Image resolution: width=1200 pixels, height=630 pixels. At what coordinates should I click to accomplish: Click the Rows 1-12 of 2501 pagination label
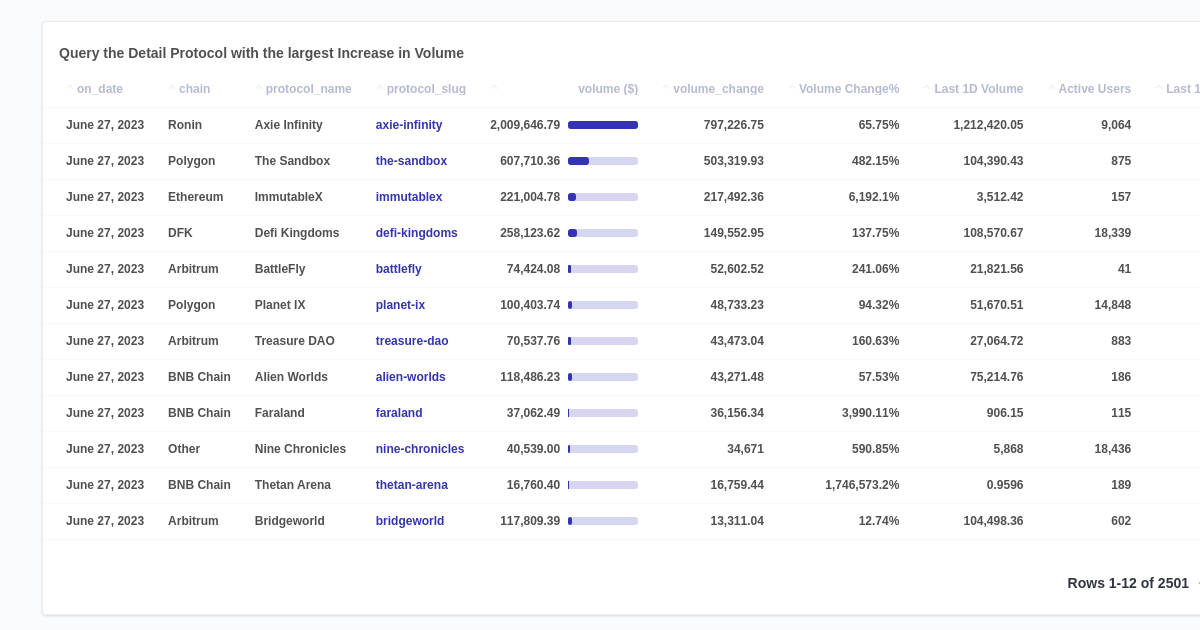click(x=1128, y=582)
